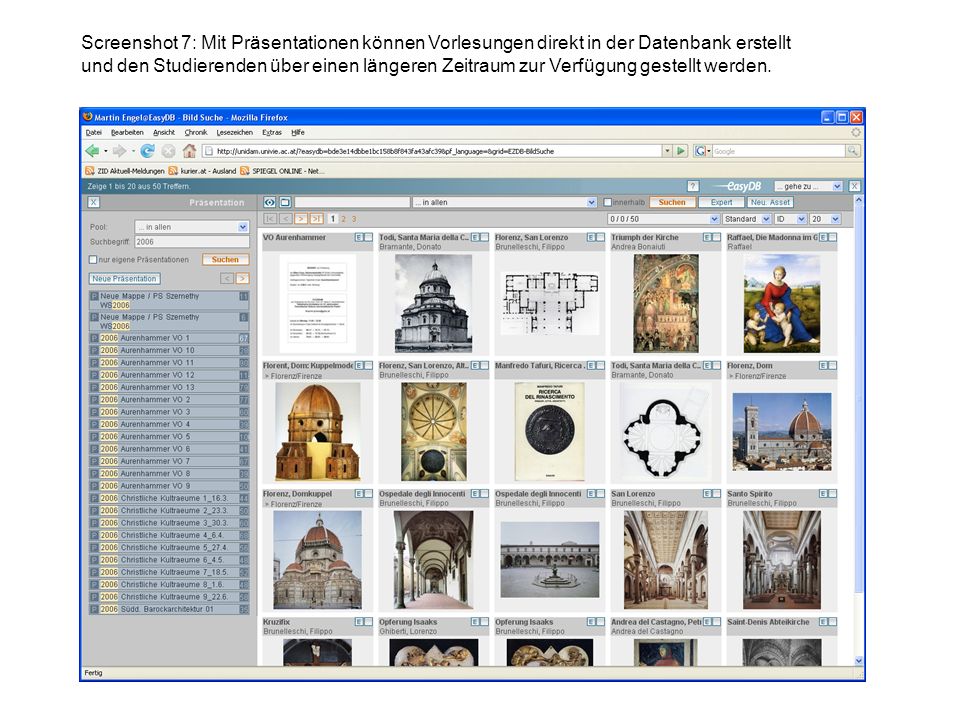The height and width of the screenshot is (720, 960).
Task: Click the Neu: Asset button
Action: (770, 202)
